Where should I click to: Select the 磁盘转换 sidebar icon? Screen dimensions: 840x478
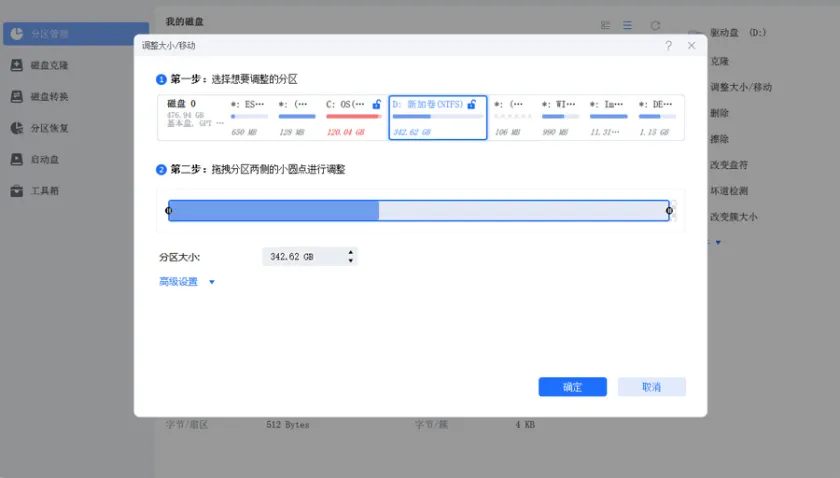click(x=17, y=97)
